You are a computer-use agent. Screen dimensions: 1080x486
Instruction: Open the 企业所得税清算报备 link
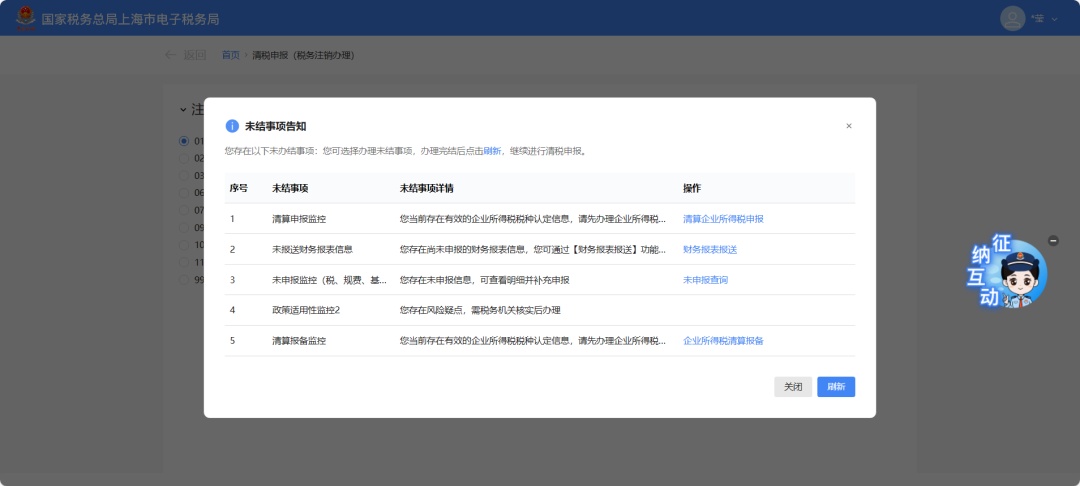pyautogui.click(x=723, y=341)
